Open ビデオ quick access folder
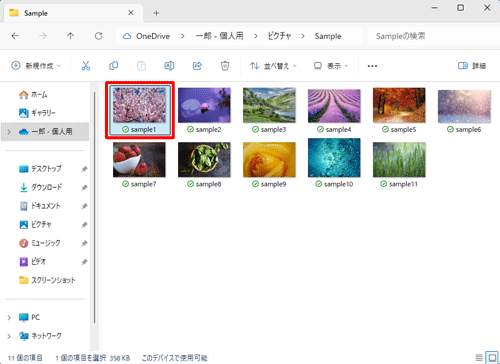Viewport: 500px width, 364px height. coord(33,262)
